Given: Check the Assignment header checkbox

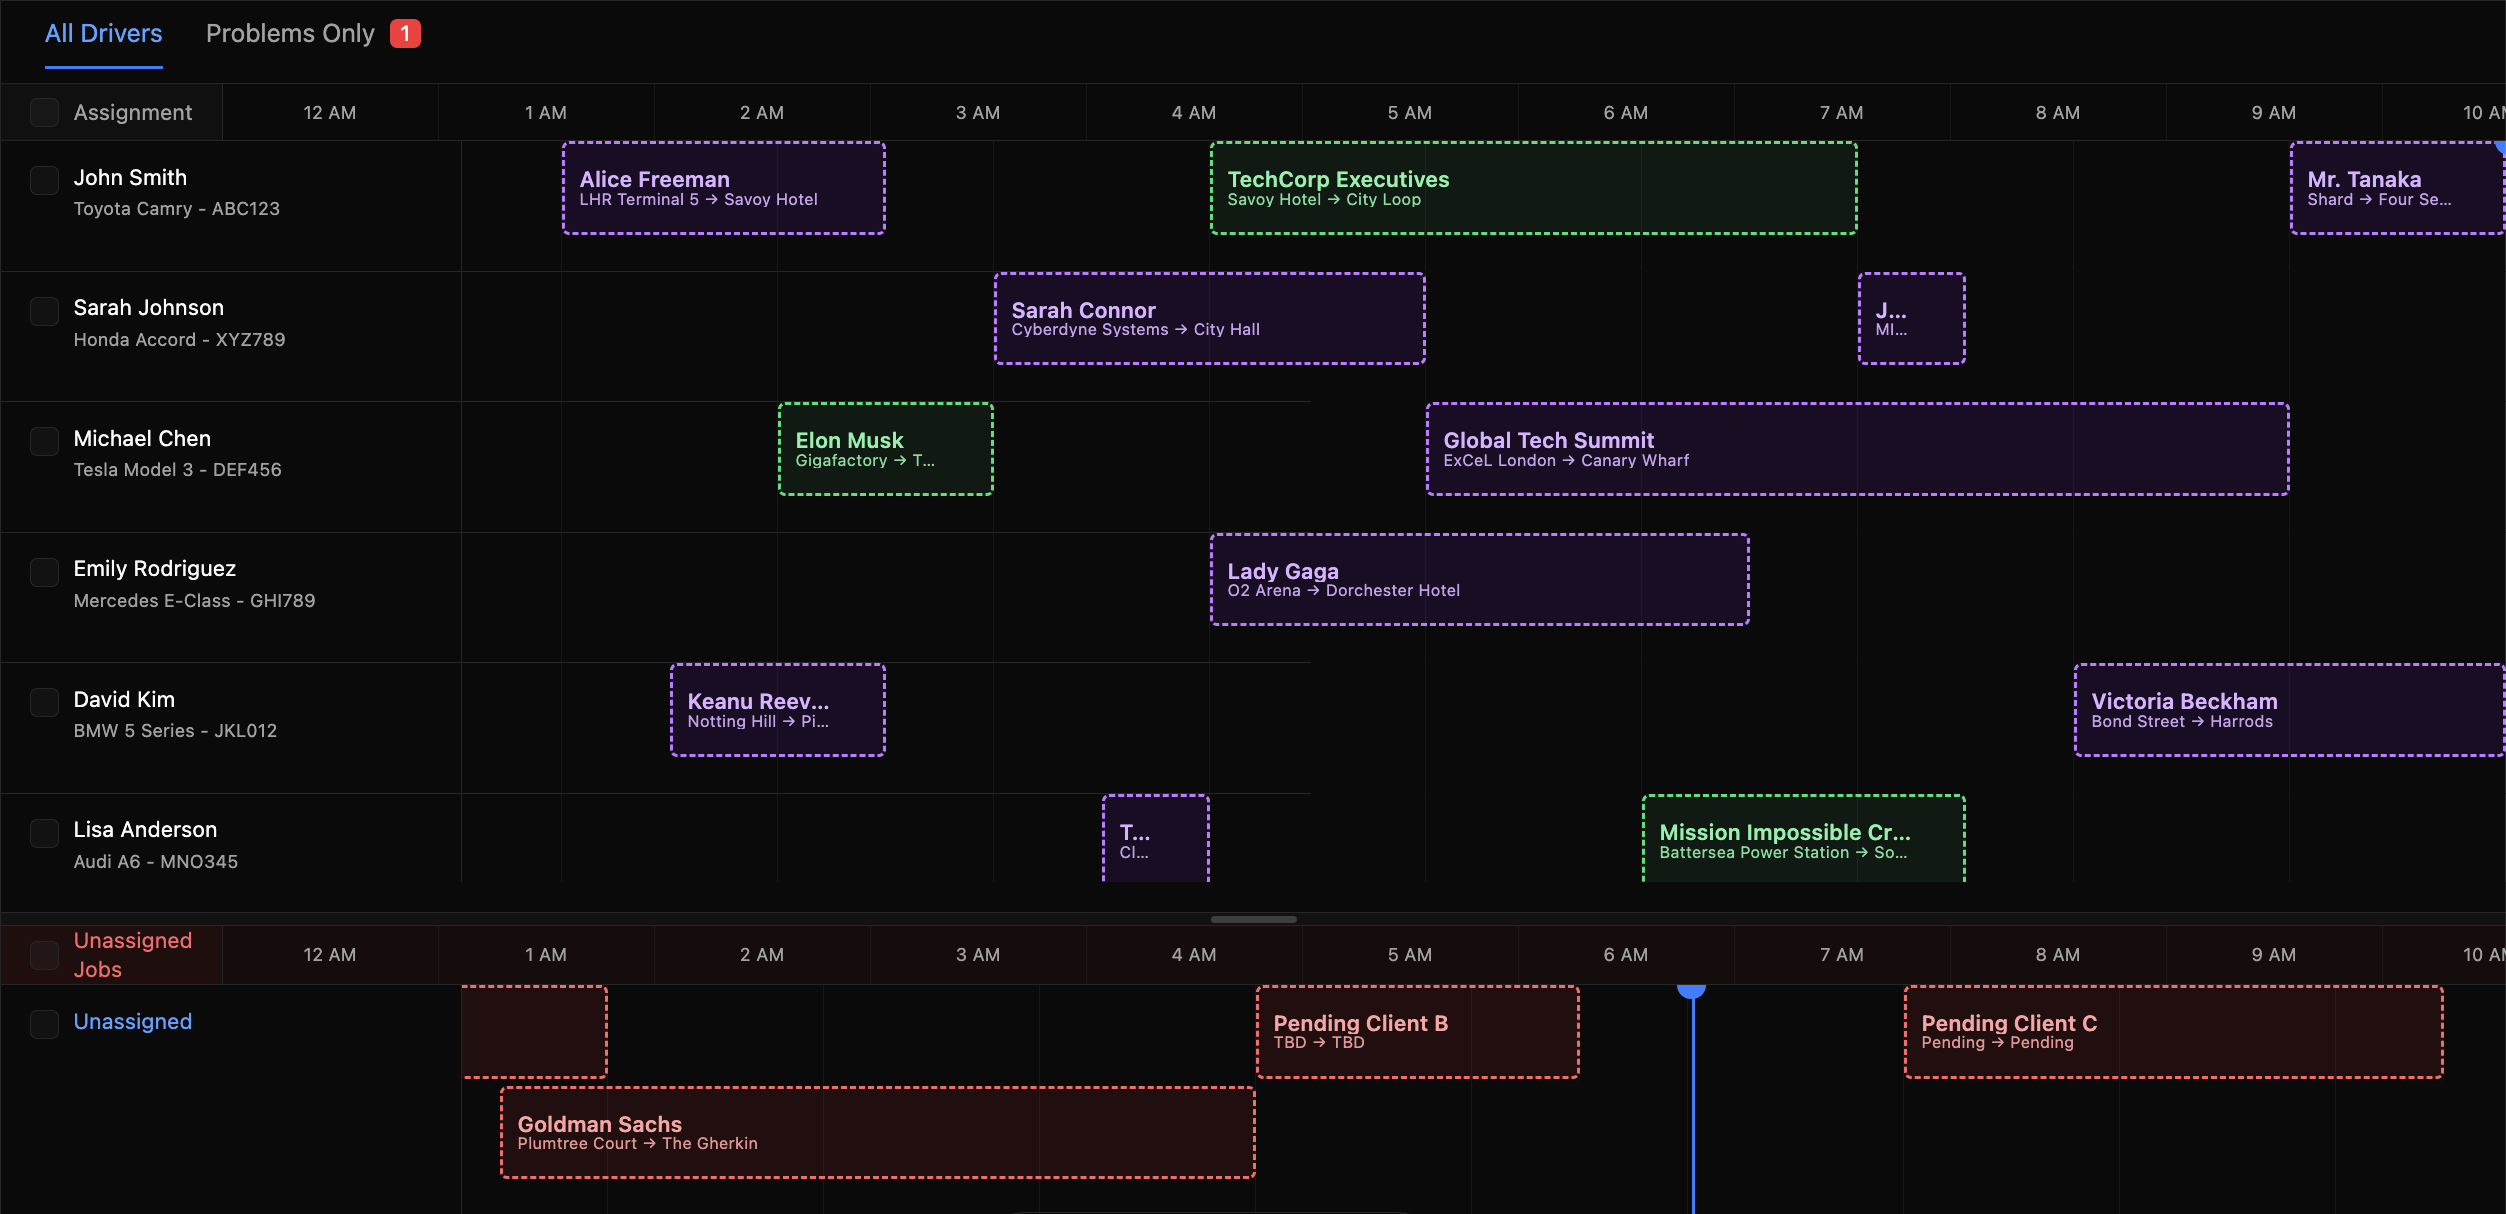Looking at the screenshot, I should click(x=44, y=113).
